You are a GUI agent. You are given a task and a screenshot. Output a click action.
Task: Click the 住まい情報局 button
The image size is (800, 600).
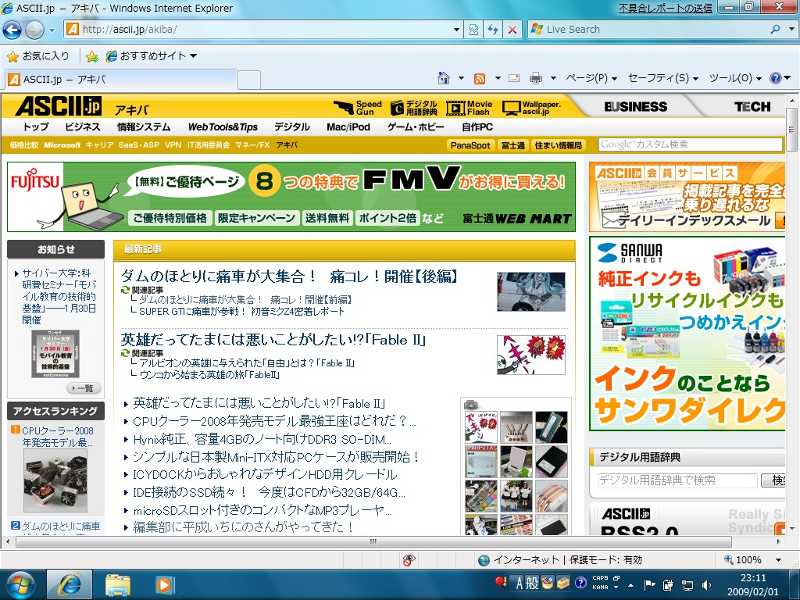[558, 145]
